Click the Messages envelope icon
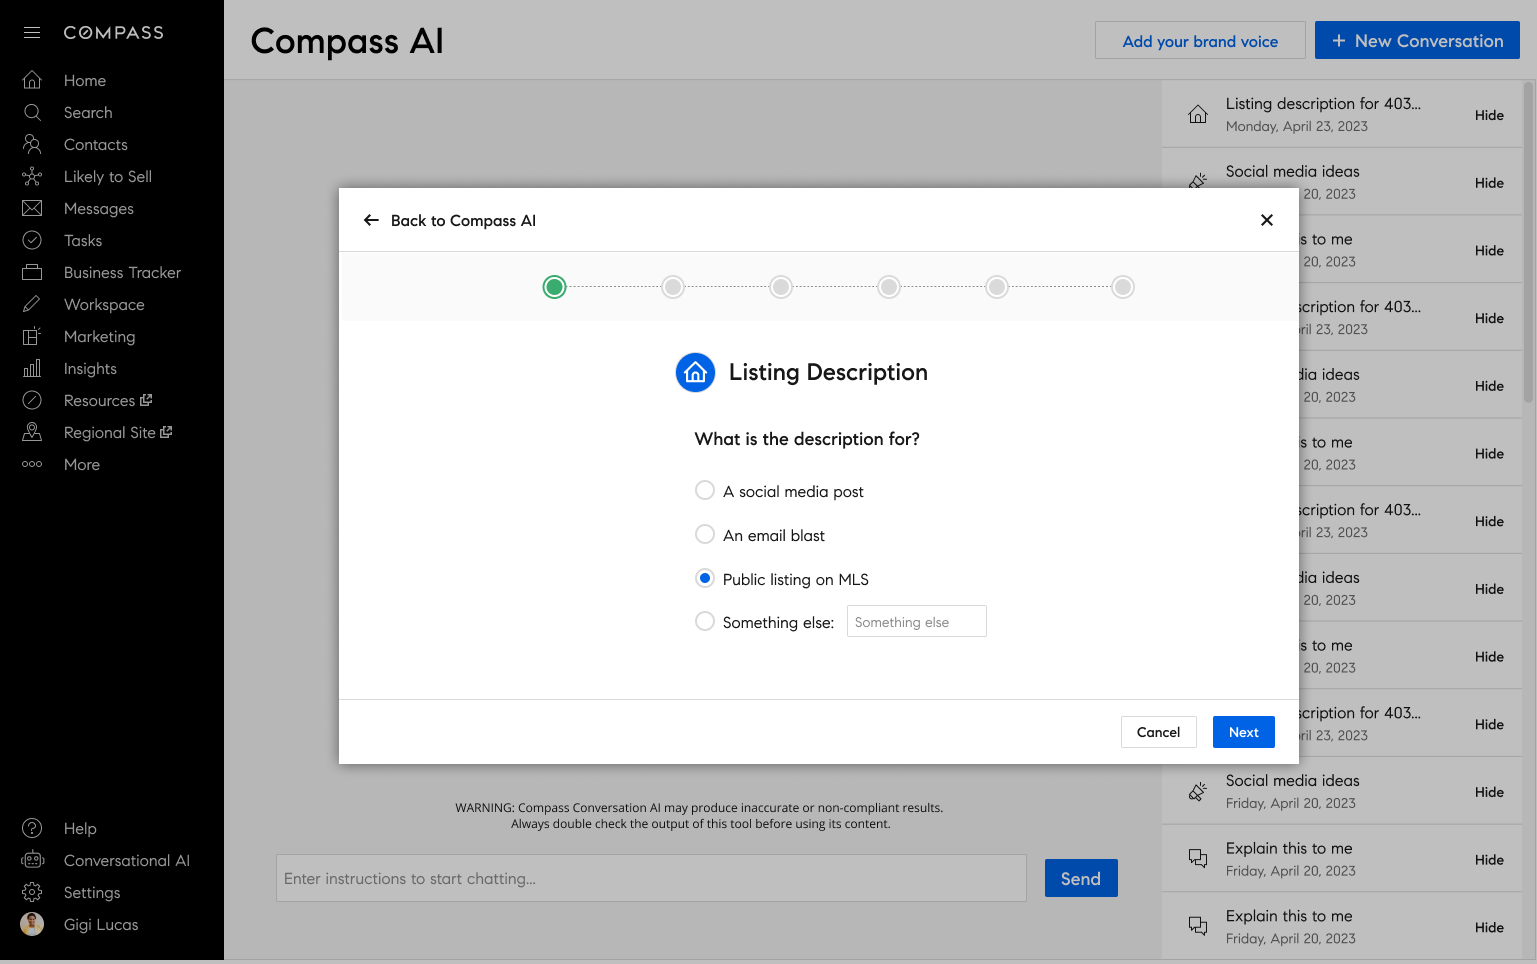 pyautogui.click(x=32, y=208)
